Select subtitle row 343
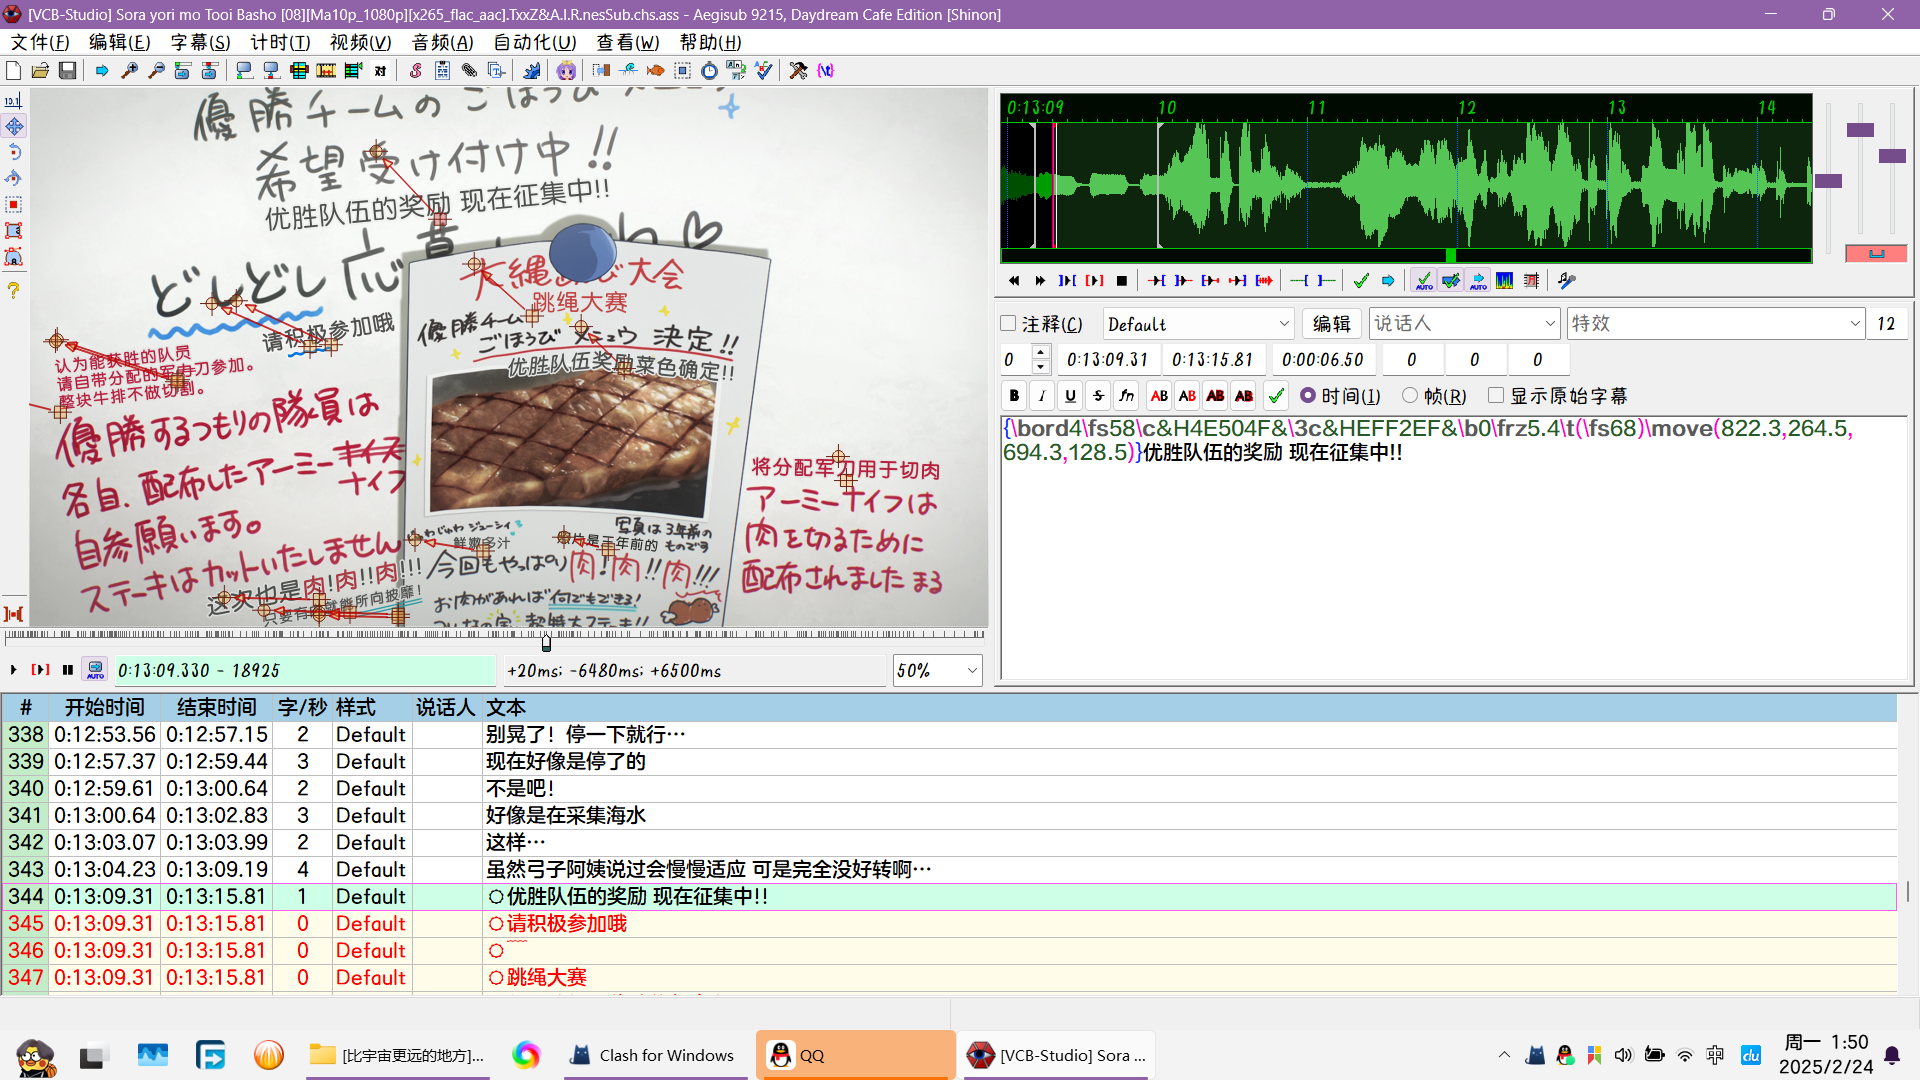The image size is (1920, 1080). pos(948,870)
